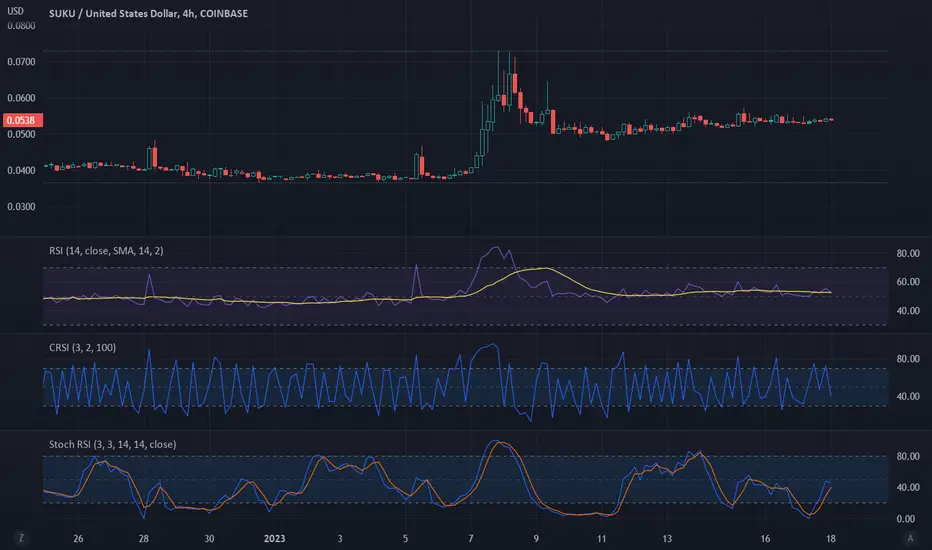Open the Stoch RSI (3, 3, 14, 14, close) legend

(112, 445)
